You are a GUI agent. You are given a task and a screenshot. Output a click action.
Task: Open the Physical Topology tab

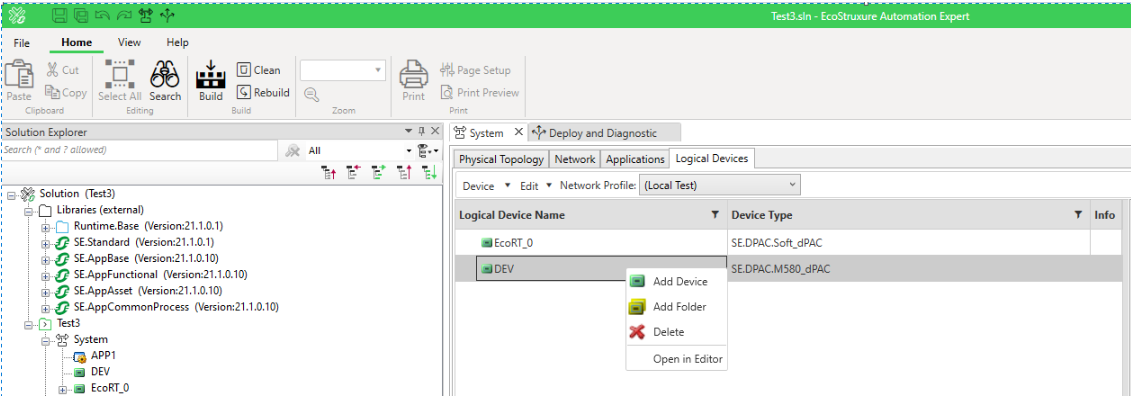pos(501,159)
